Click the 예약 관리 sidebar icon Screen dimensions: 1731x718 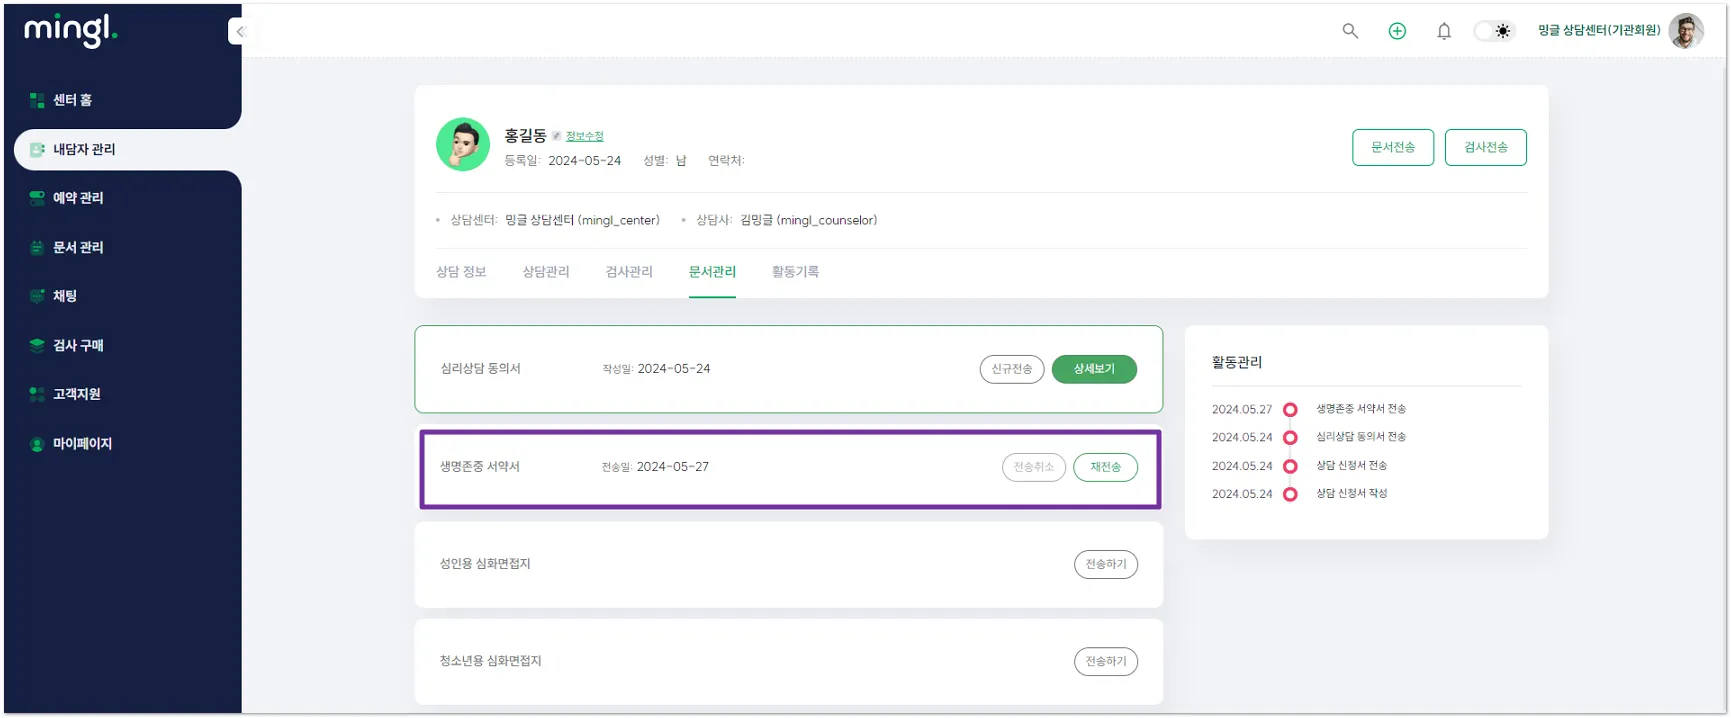pyautogui.click(x=37, y=198)
